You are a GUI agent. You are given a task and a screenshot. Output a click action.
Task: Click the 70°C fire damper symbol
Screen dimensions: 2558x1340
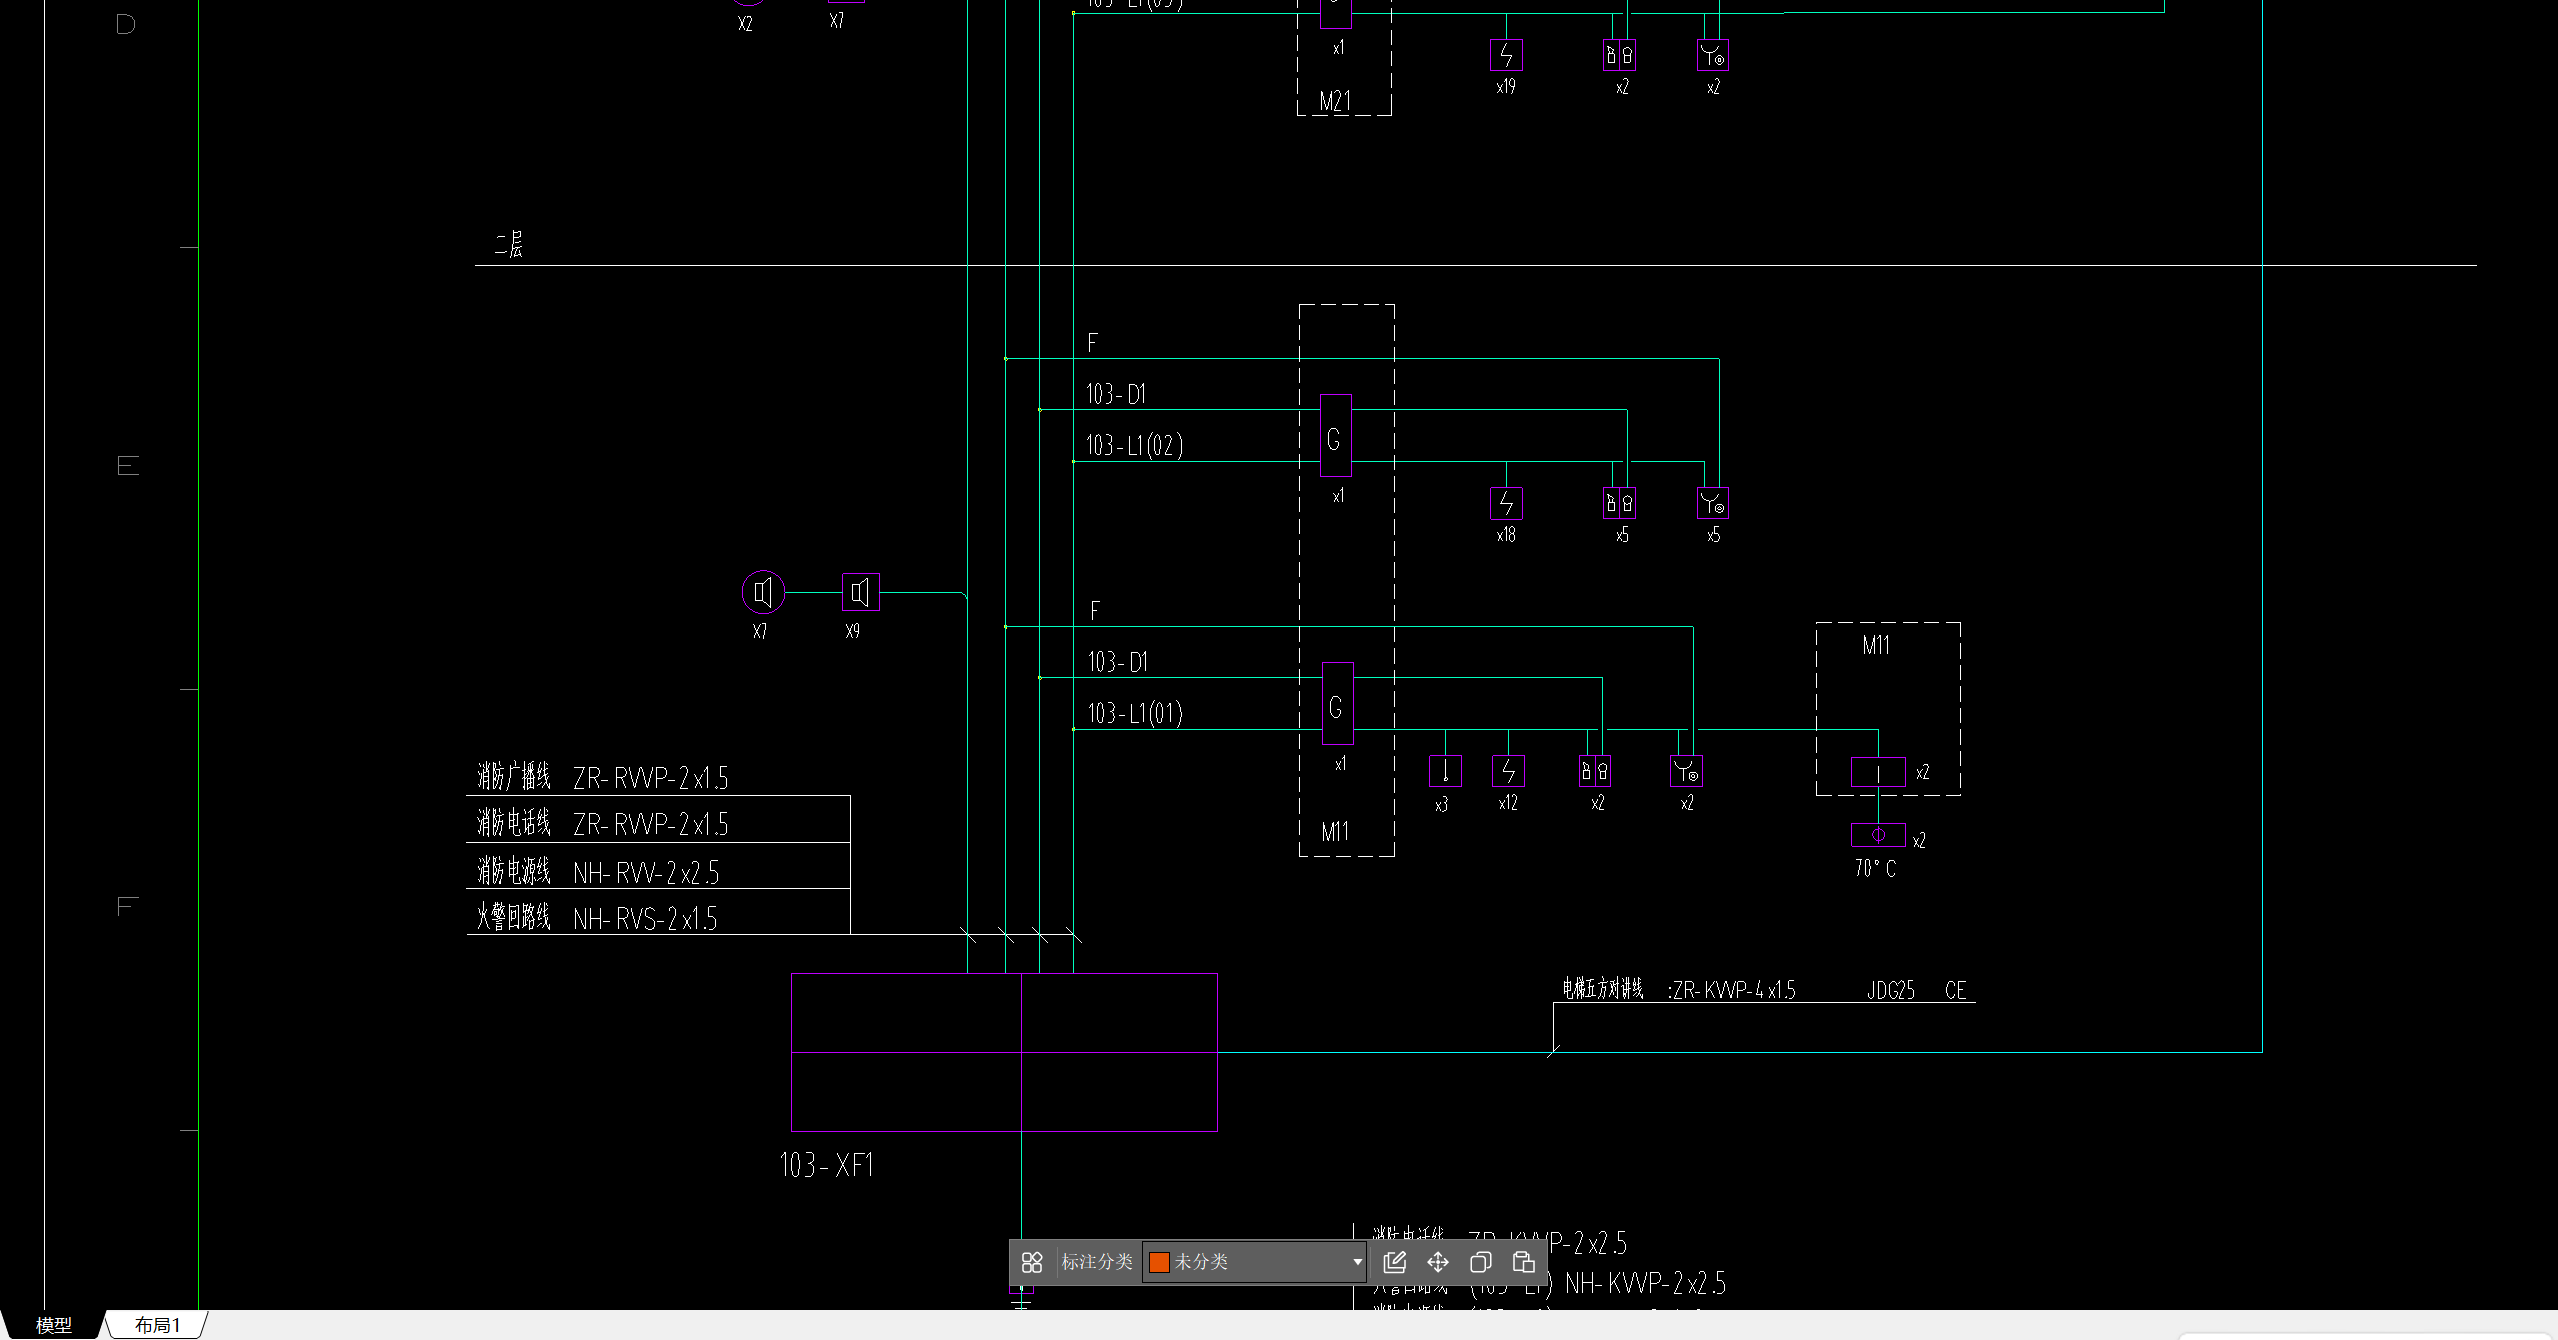pos(1878,835)
